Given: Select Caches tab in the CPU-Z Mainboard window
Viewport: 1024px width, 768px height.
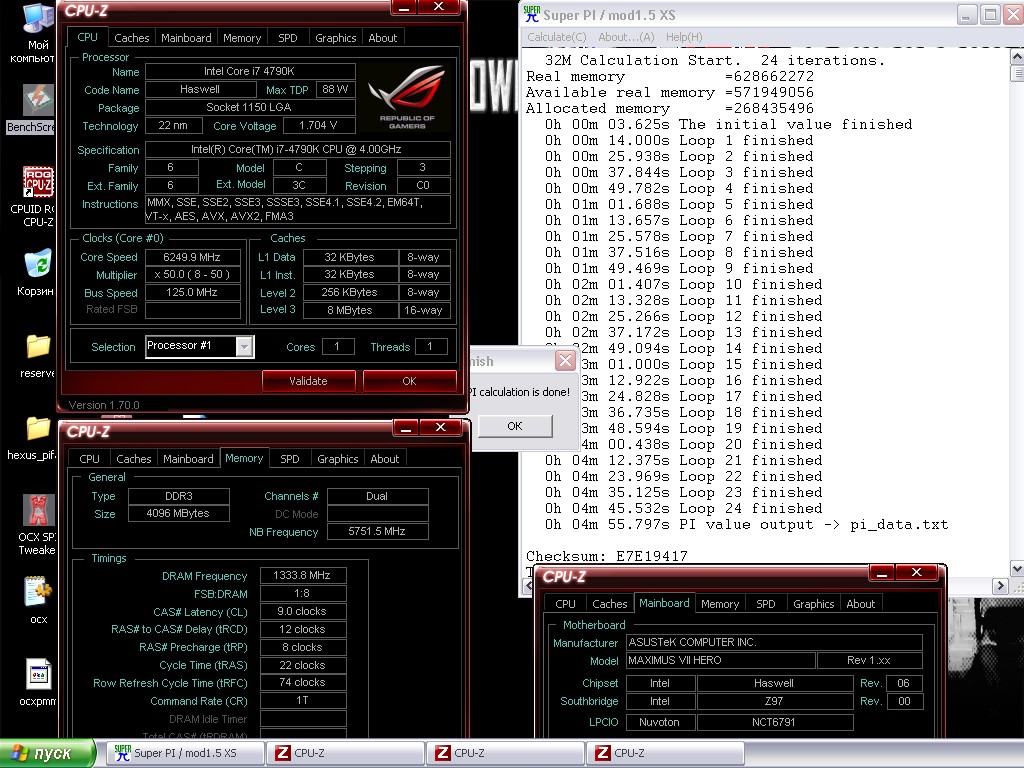Looking at the screenshot, I should tap(609, 604).
